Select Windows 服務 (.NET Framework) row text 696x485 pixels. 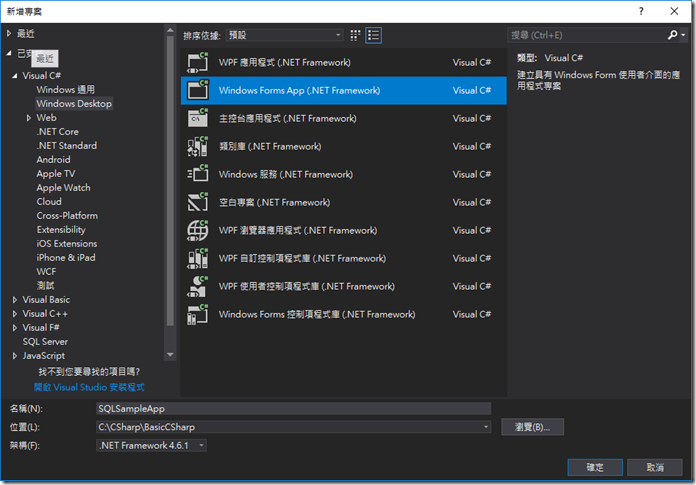286,174
